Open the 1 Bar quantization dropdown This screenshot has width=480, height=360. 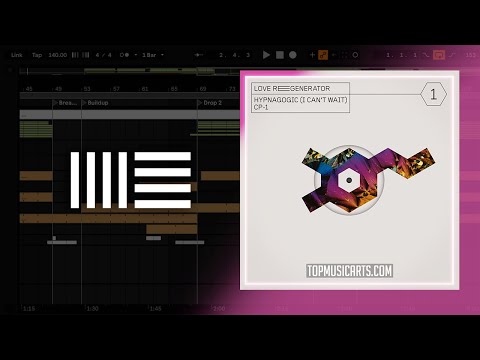(x=153, y=55)
